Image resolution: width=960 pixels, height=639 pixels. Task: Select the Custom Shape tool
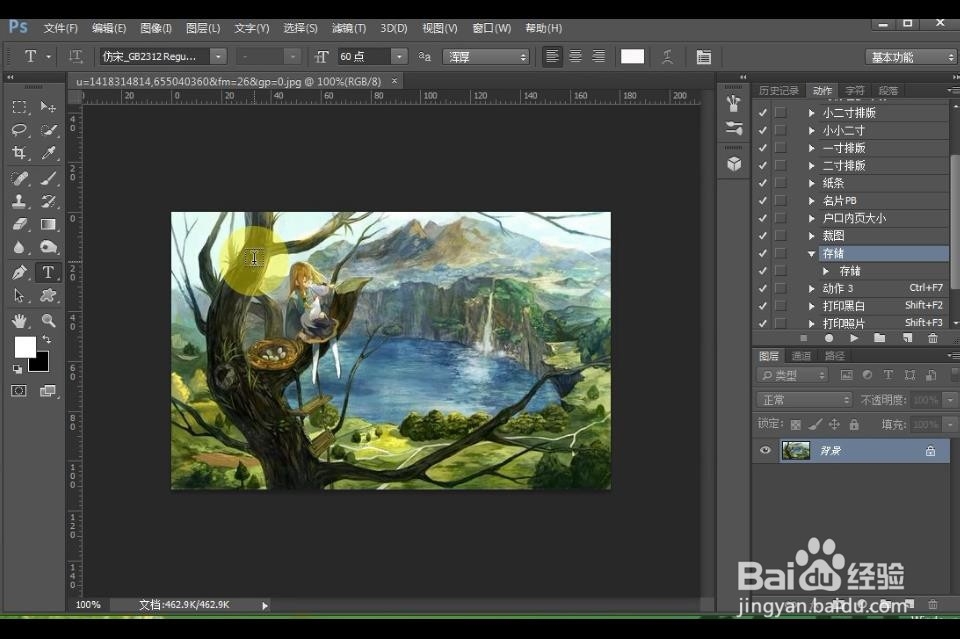48,296
